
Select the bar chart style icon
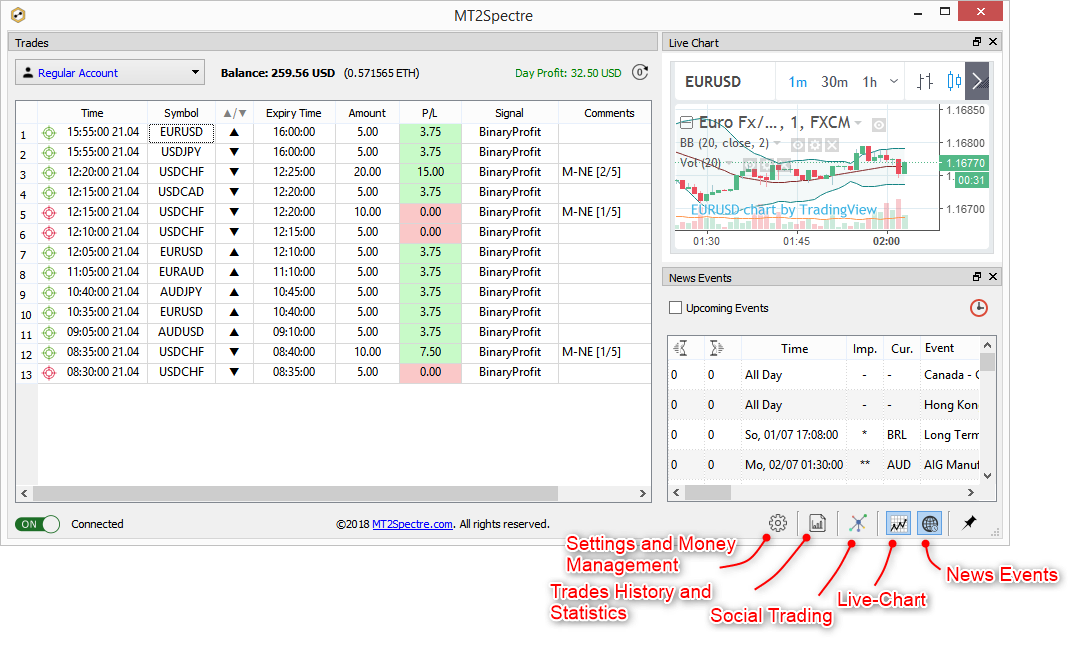pos(925,82)
